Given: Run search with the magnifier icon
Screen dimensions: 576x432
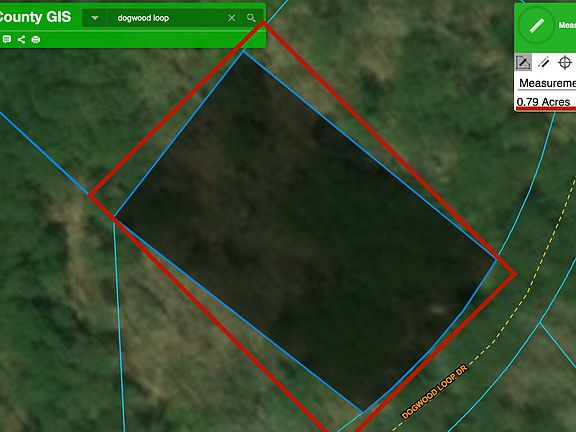Looking at the screenshot, I should (x=251, y=18).
